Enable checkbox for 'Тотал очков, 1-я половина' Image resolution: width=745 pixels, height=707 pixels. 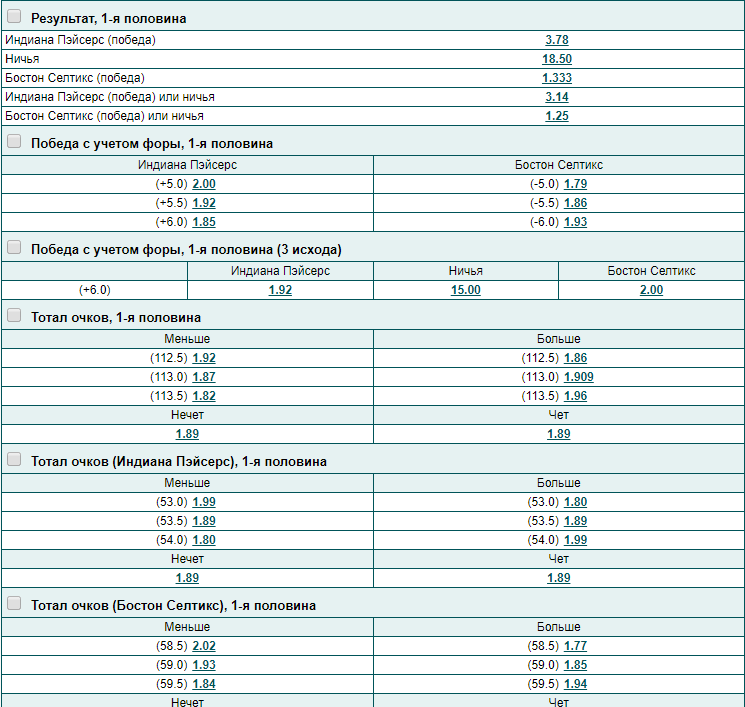(14, 315)
